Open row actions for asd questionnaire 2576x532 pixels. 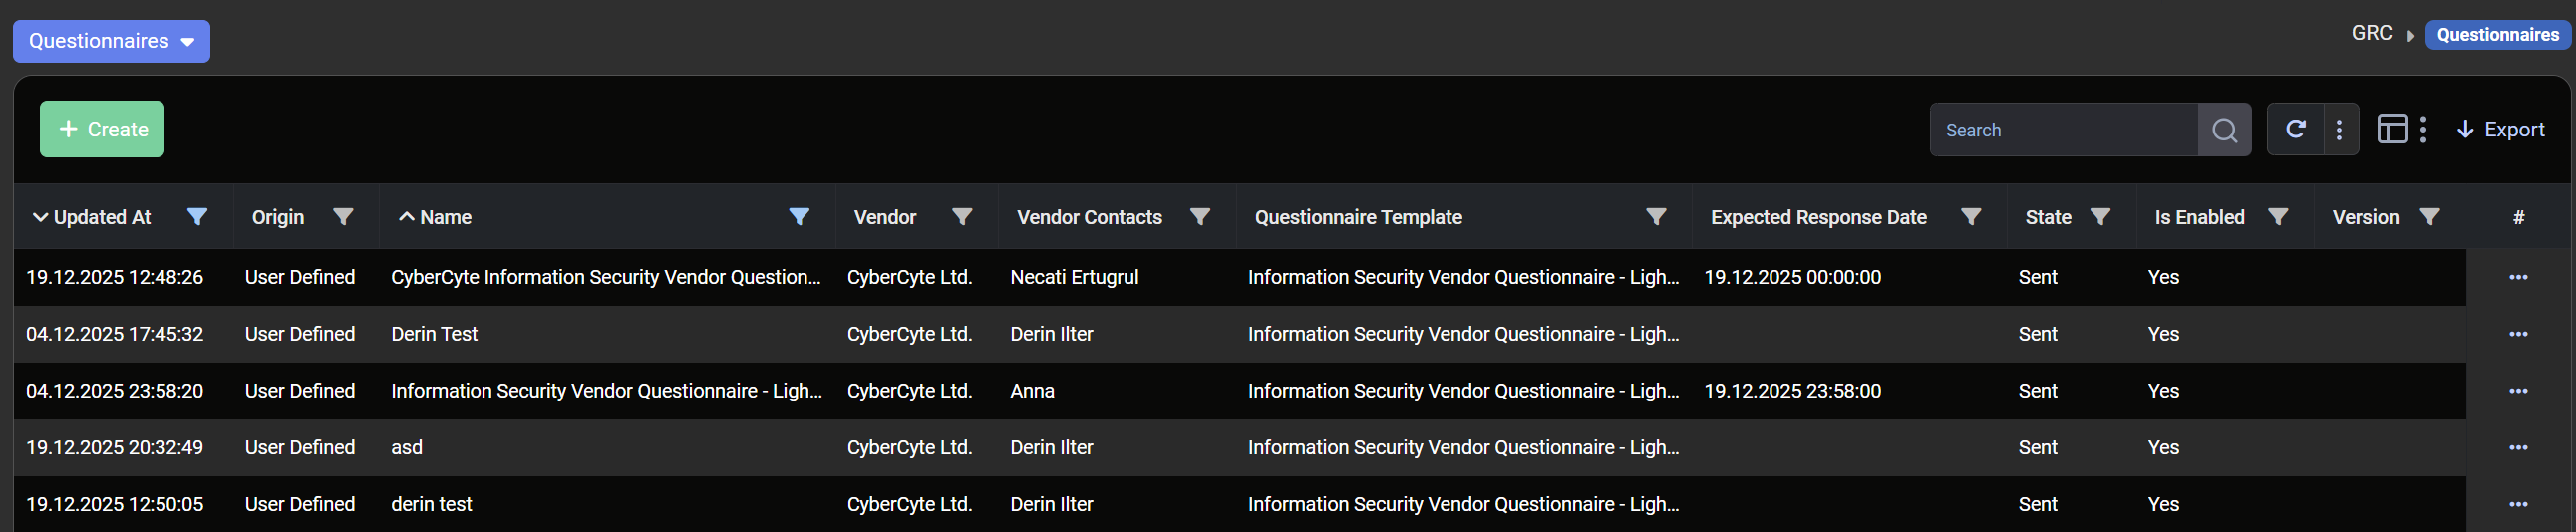[2518, 448]
